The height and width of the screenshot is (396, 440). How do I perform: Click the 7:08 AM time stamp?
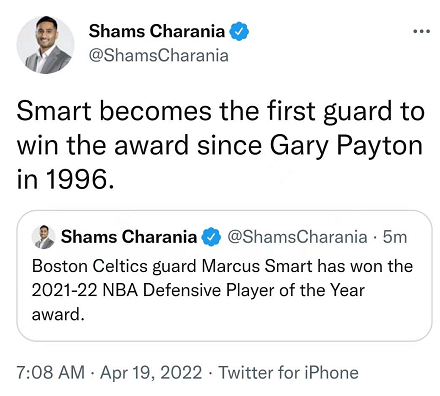pyautogui.click(x=51, y=372)
